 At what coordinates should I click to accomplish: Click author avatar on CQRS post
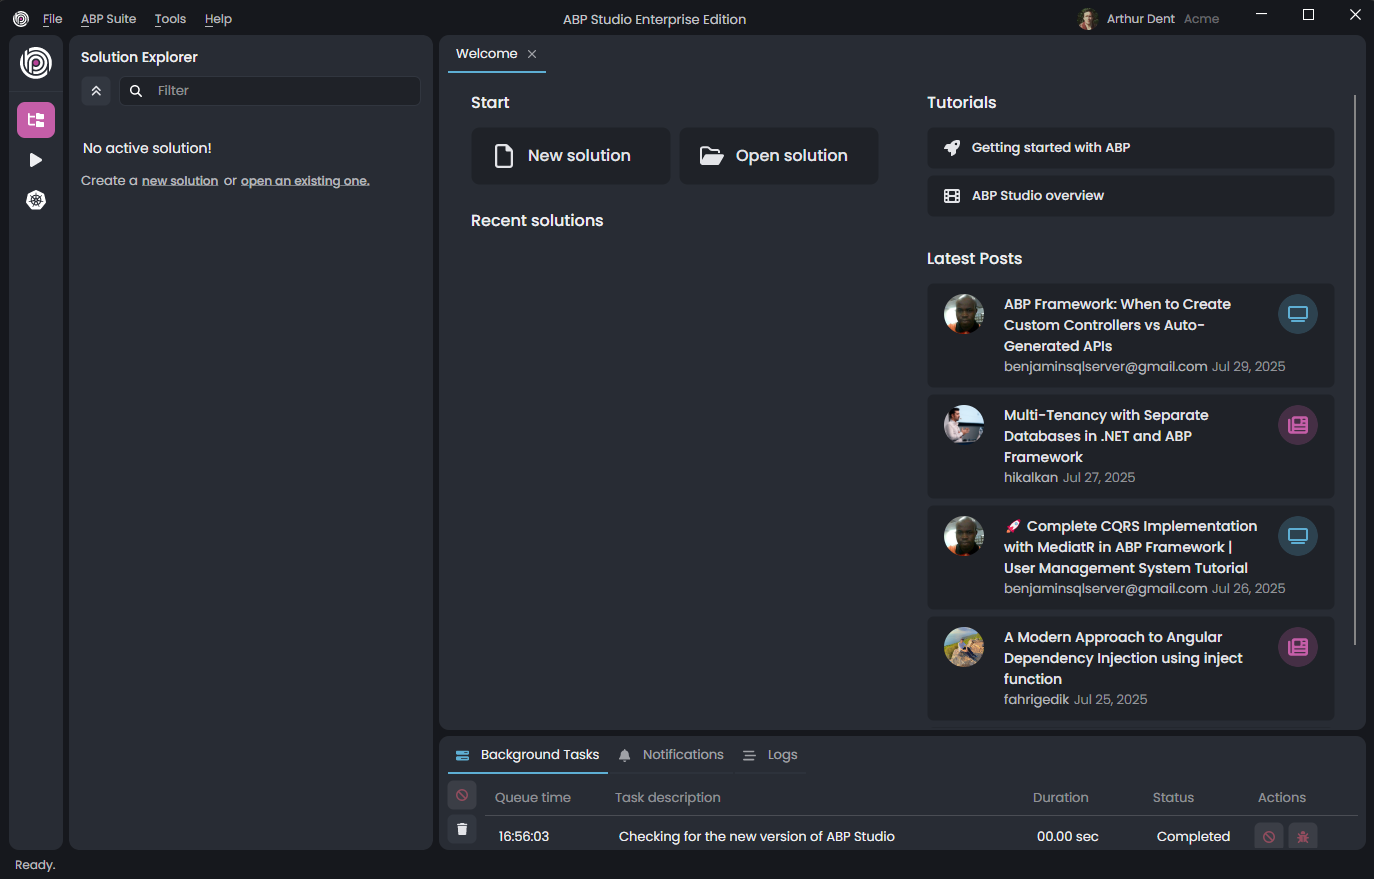tap(964, 536)
